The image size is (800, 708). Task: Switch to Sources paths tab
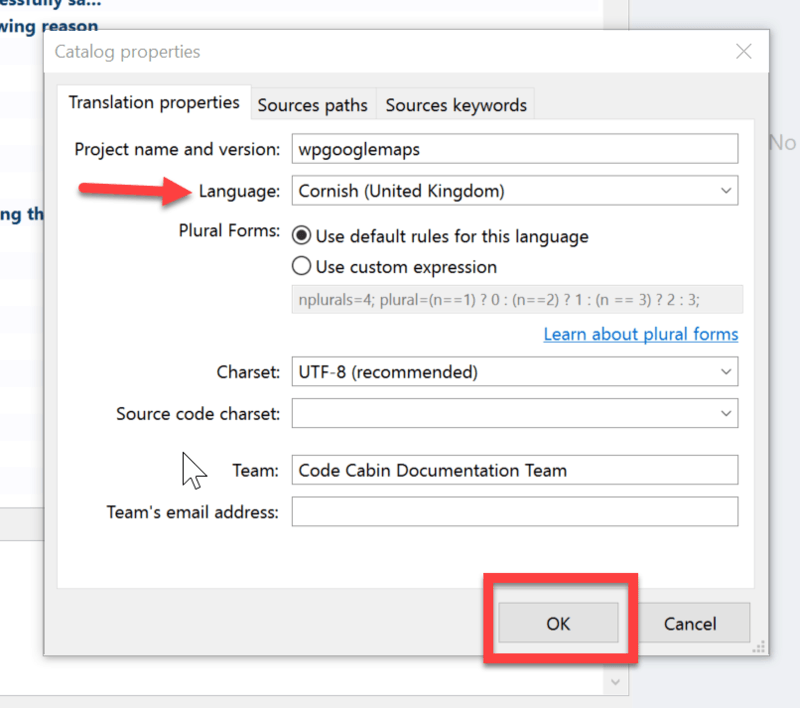[313, 105]
